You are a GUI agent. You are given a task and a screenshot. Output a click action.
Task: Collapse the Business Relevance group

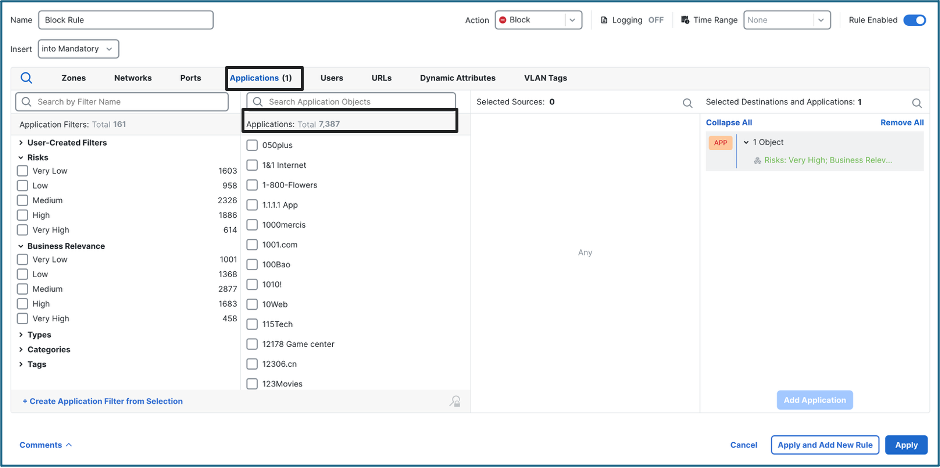[x=21, y=246]
